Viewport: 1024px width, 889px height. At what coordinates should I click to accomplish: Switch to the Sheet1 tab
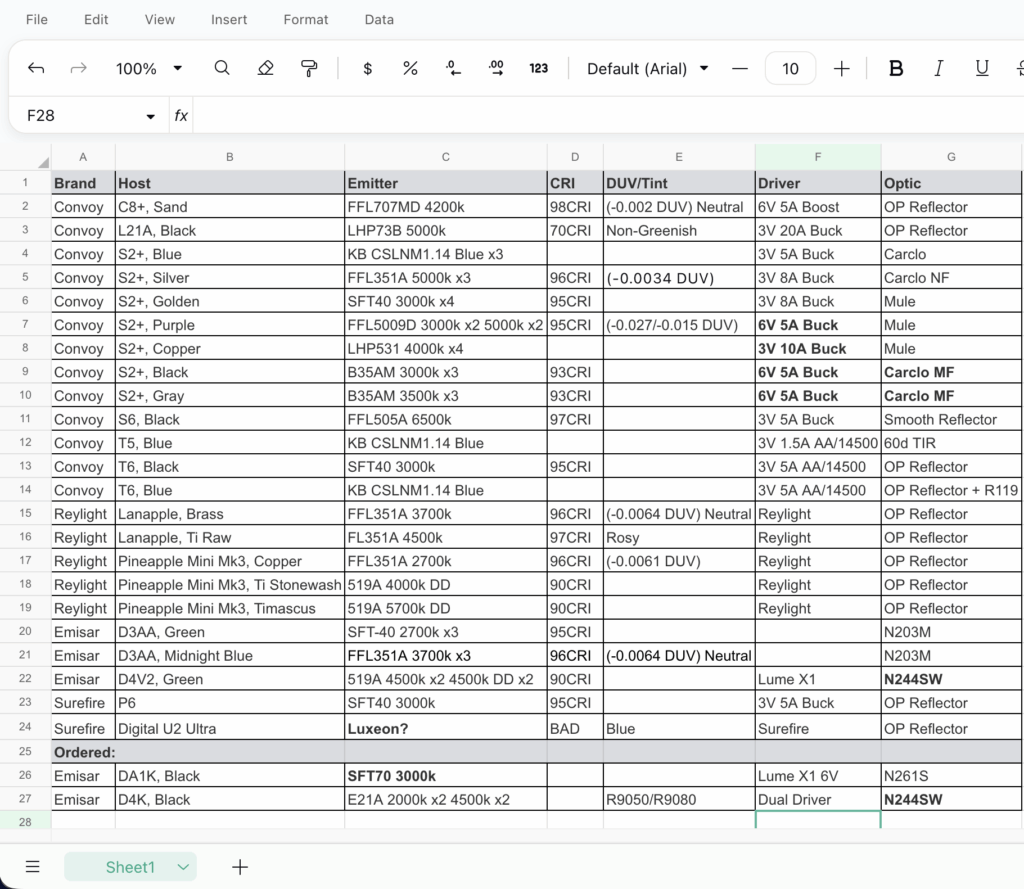coord(130,867)
